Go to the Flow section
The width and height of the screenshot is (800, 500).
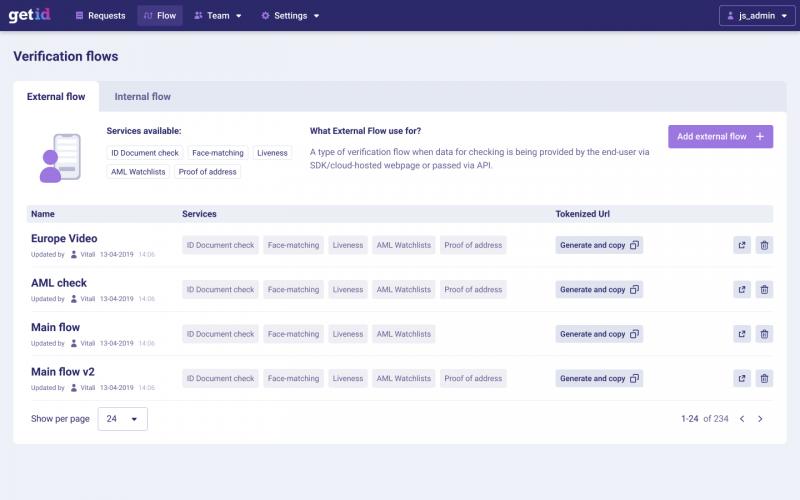(160, 16)
